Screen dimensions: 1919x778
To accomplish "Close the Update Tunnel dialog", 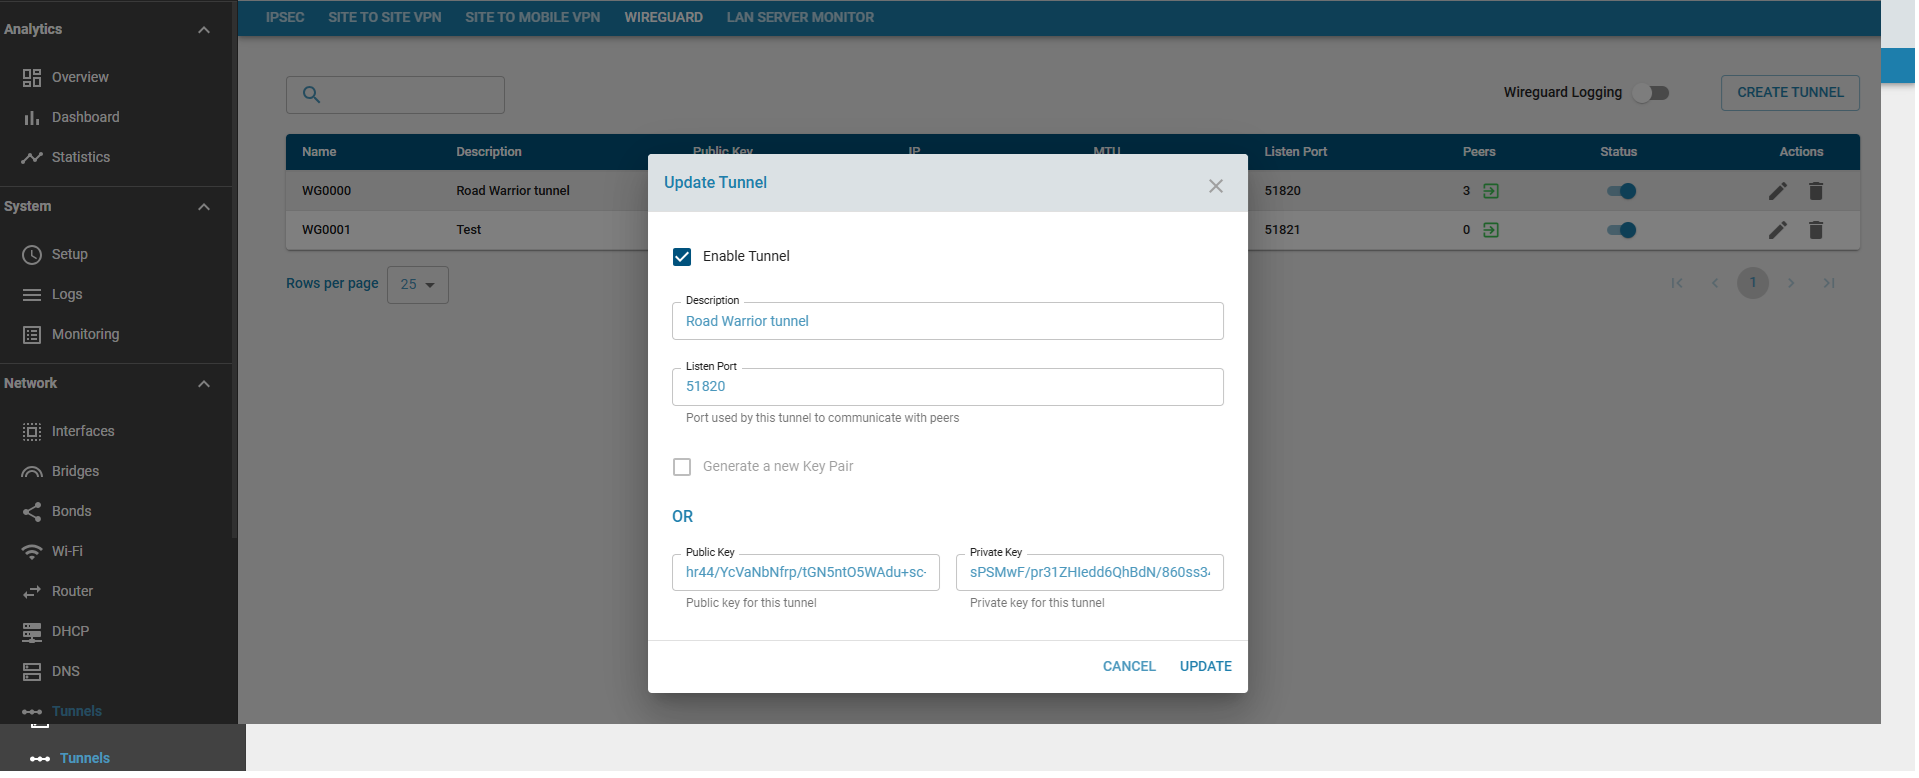I will click(x=1215, y=186).
